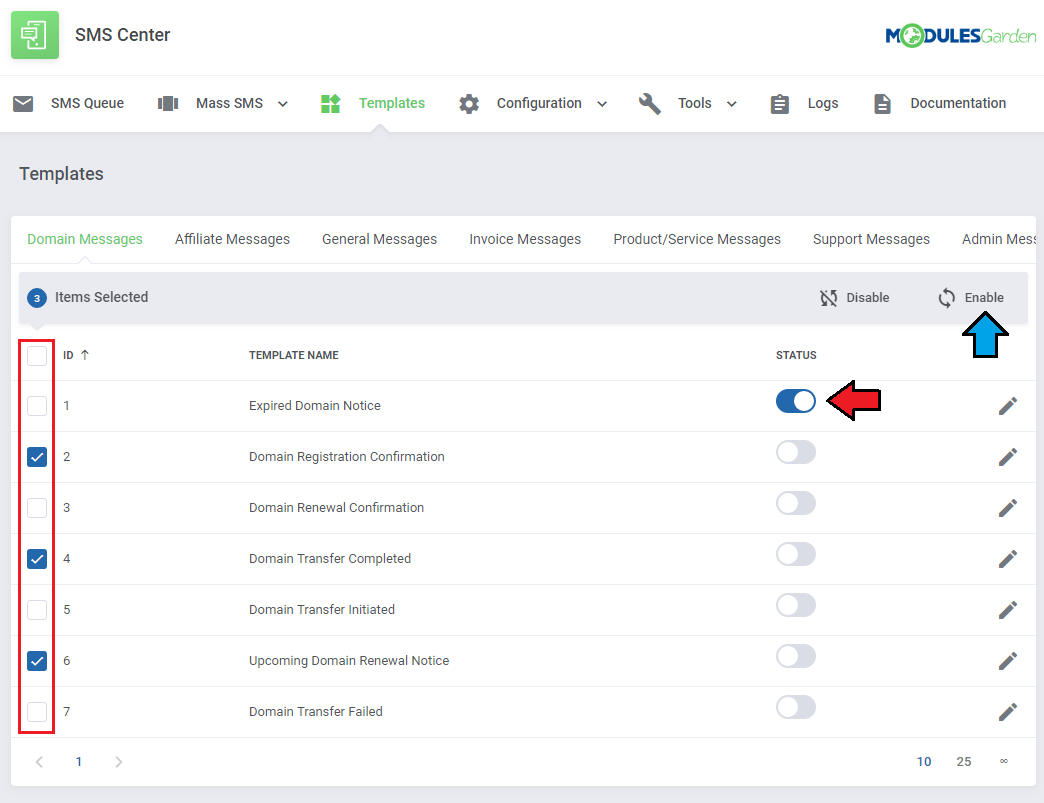
Task: Click the 3 items selected badge
Action: (x=37, y=298)
